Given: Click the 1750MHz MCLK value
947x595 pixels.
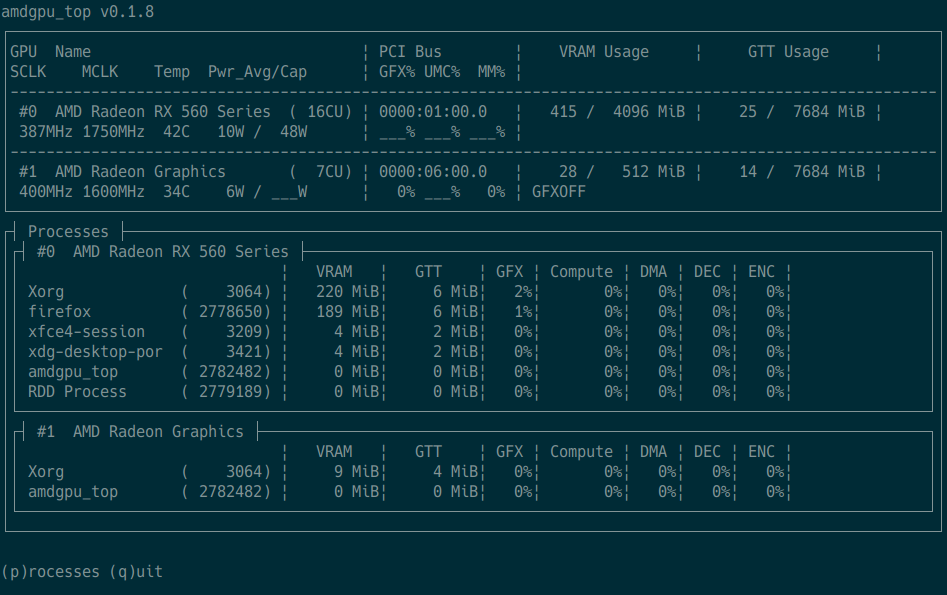Looking at the screenshot, I should 114,132.
